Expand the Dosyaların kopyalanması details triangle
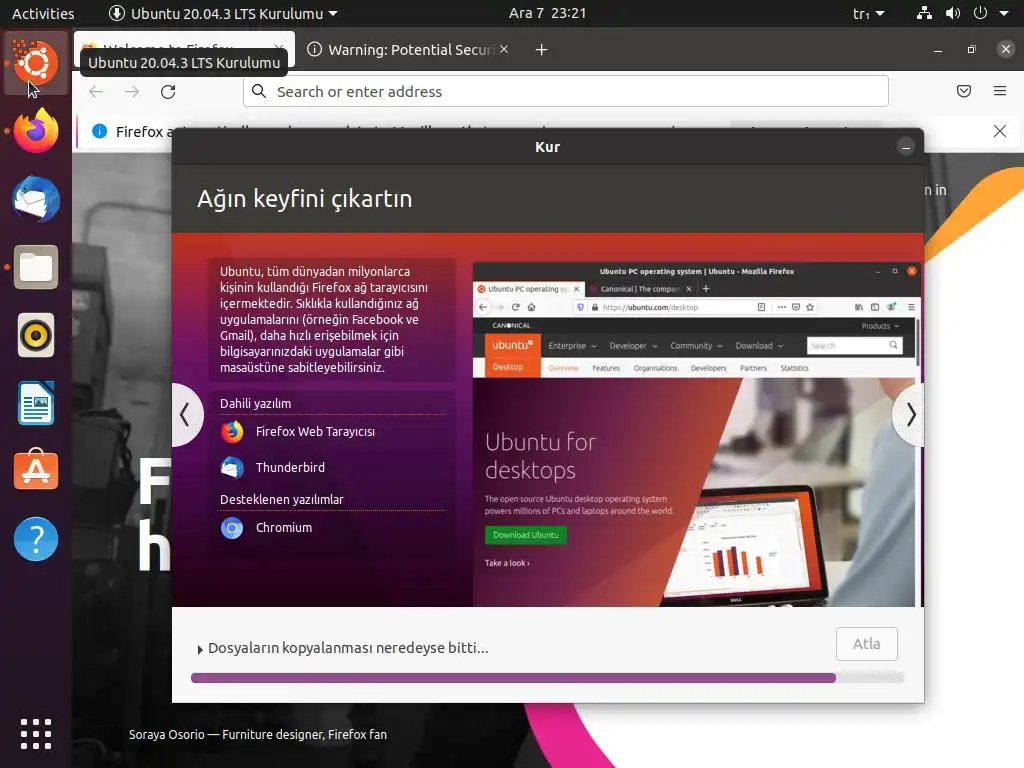This screenshot has width=1024, height=768. point(200,650)
